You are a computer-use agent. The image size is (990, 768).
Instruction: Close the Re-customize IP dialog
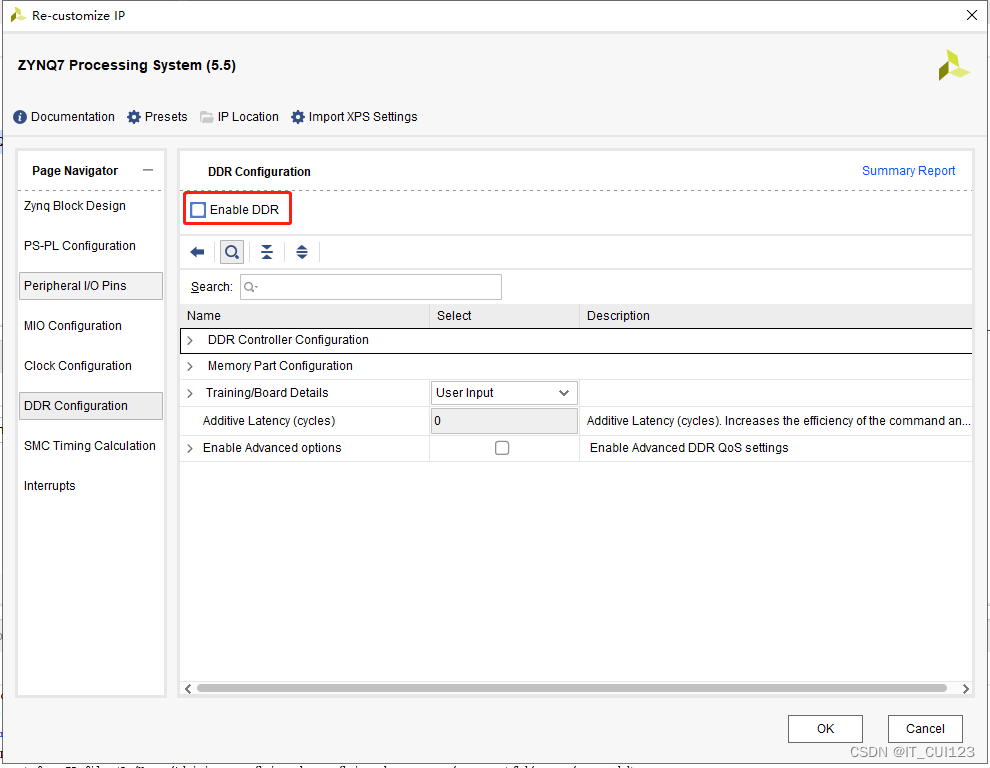click(972, 15)
